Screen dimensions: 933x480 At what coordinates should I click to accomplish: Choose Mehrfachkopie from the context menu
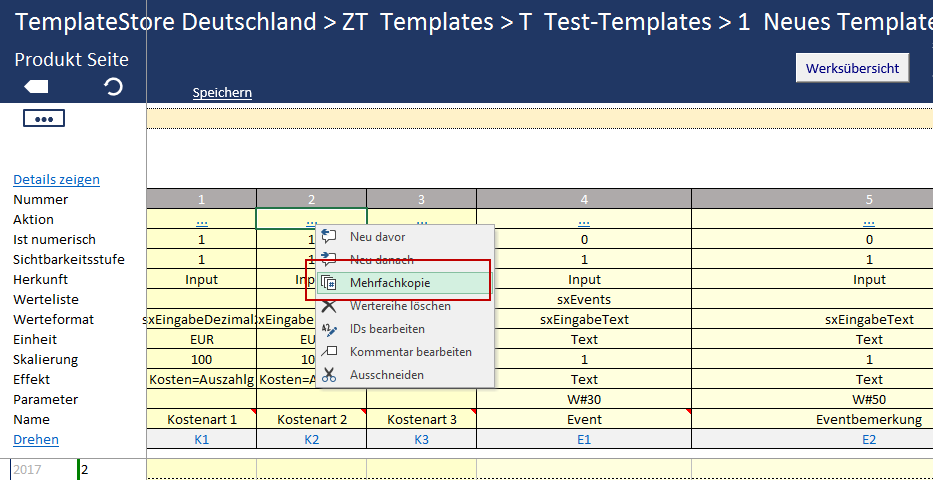[x=389, y=283]
